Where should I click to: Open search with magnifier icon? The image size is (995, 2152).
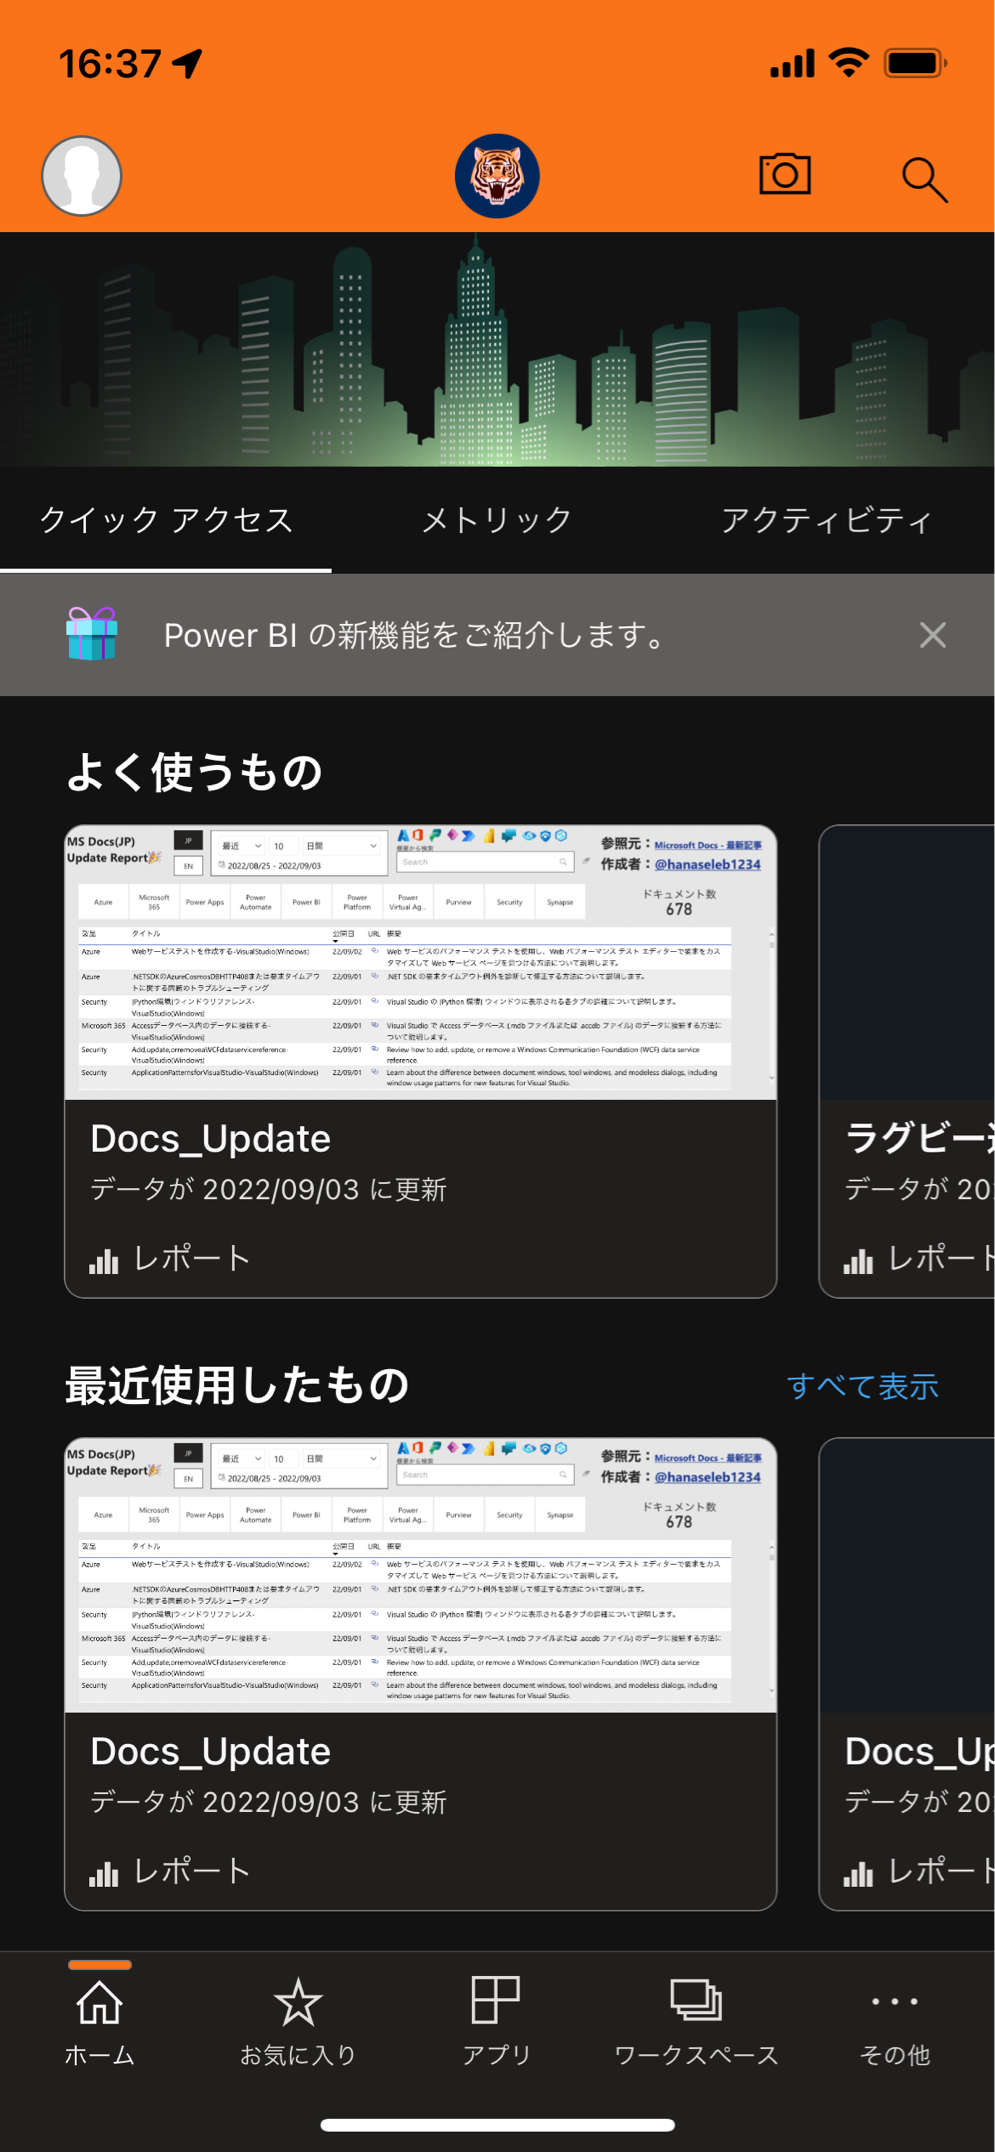(924, 180)
